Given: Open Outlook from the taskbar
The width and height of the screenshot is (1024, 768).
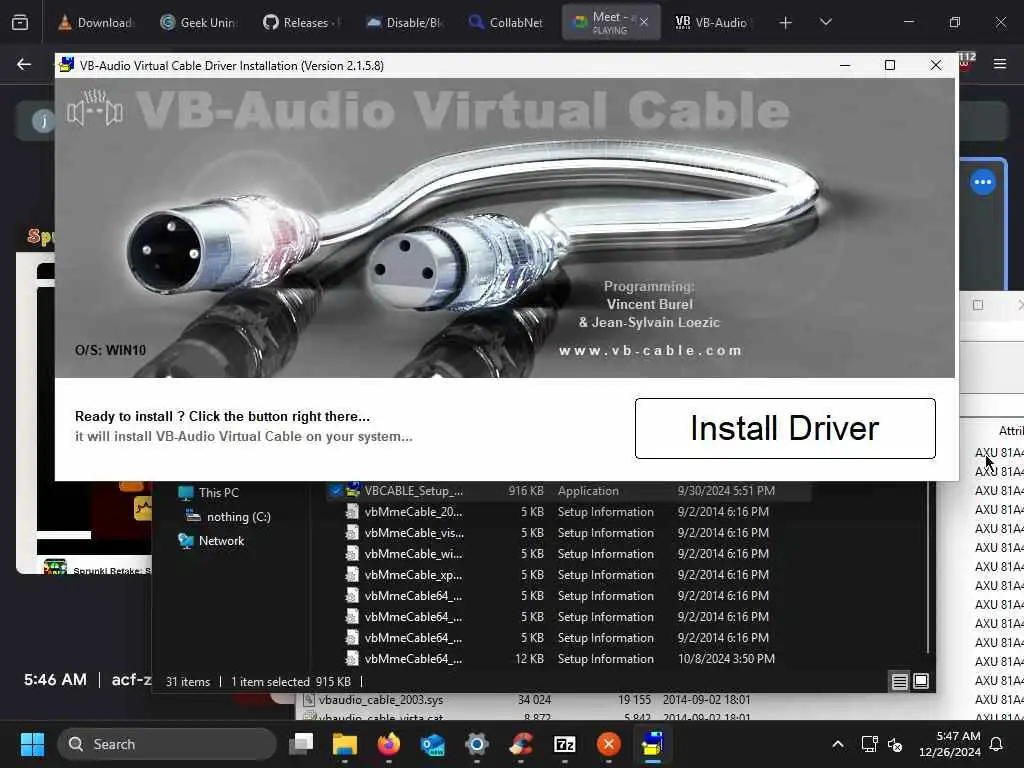Looking at the screenshot, I should coord(432,744).
